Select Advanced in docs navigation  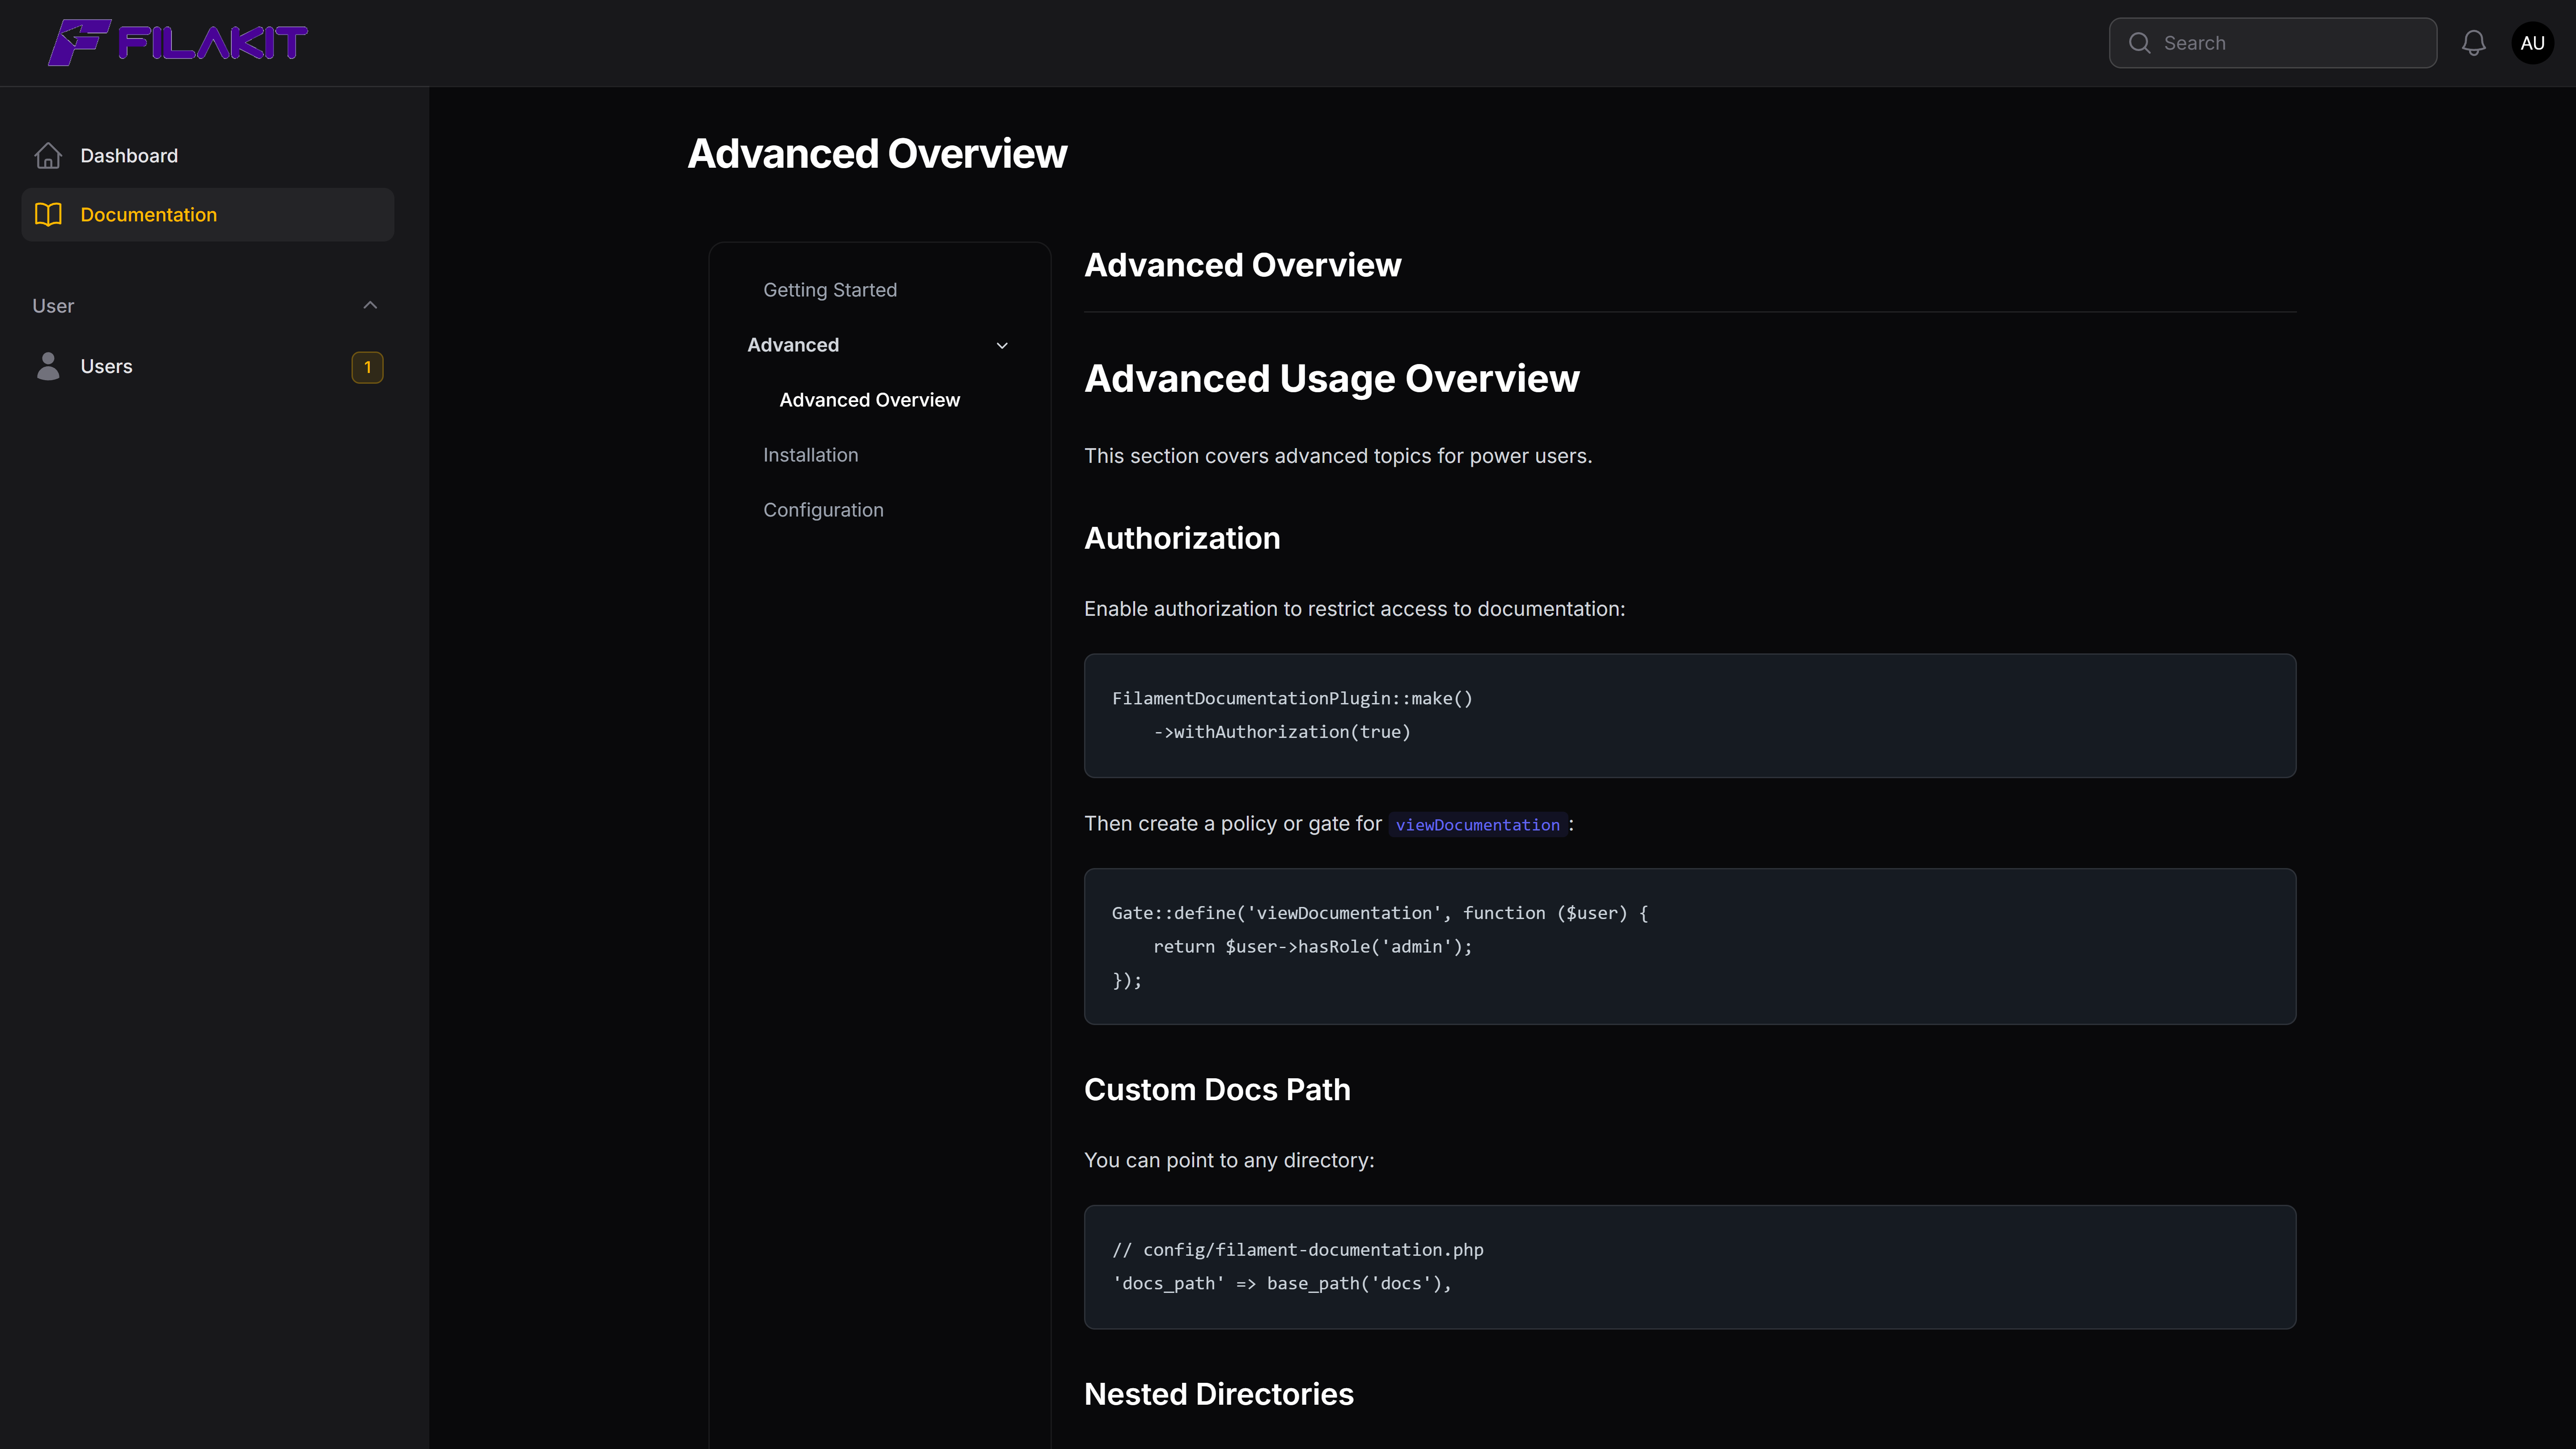coord(793,345)
